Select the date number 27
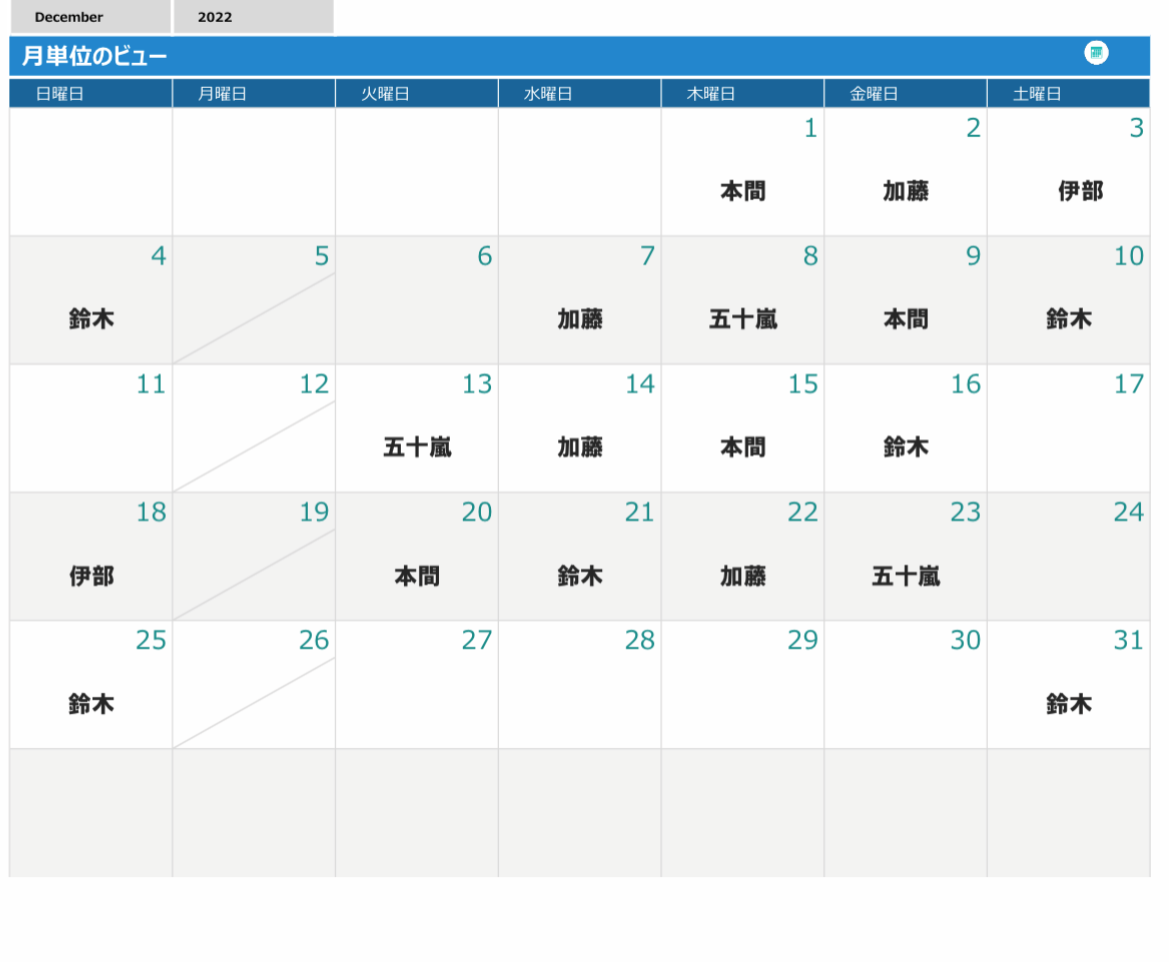 click(477, 640)
